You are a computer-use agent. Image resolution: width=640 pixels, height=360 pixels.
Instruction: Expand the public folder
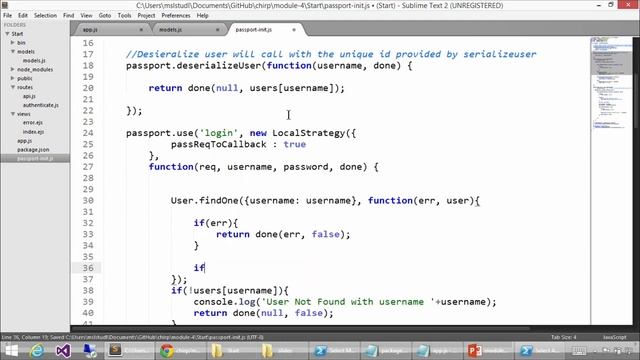13,78
